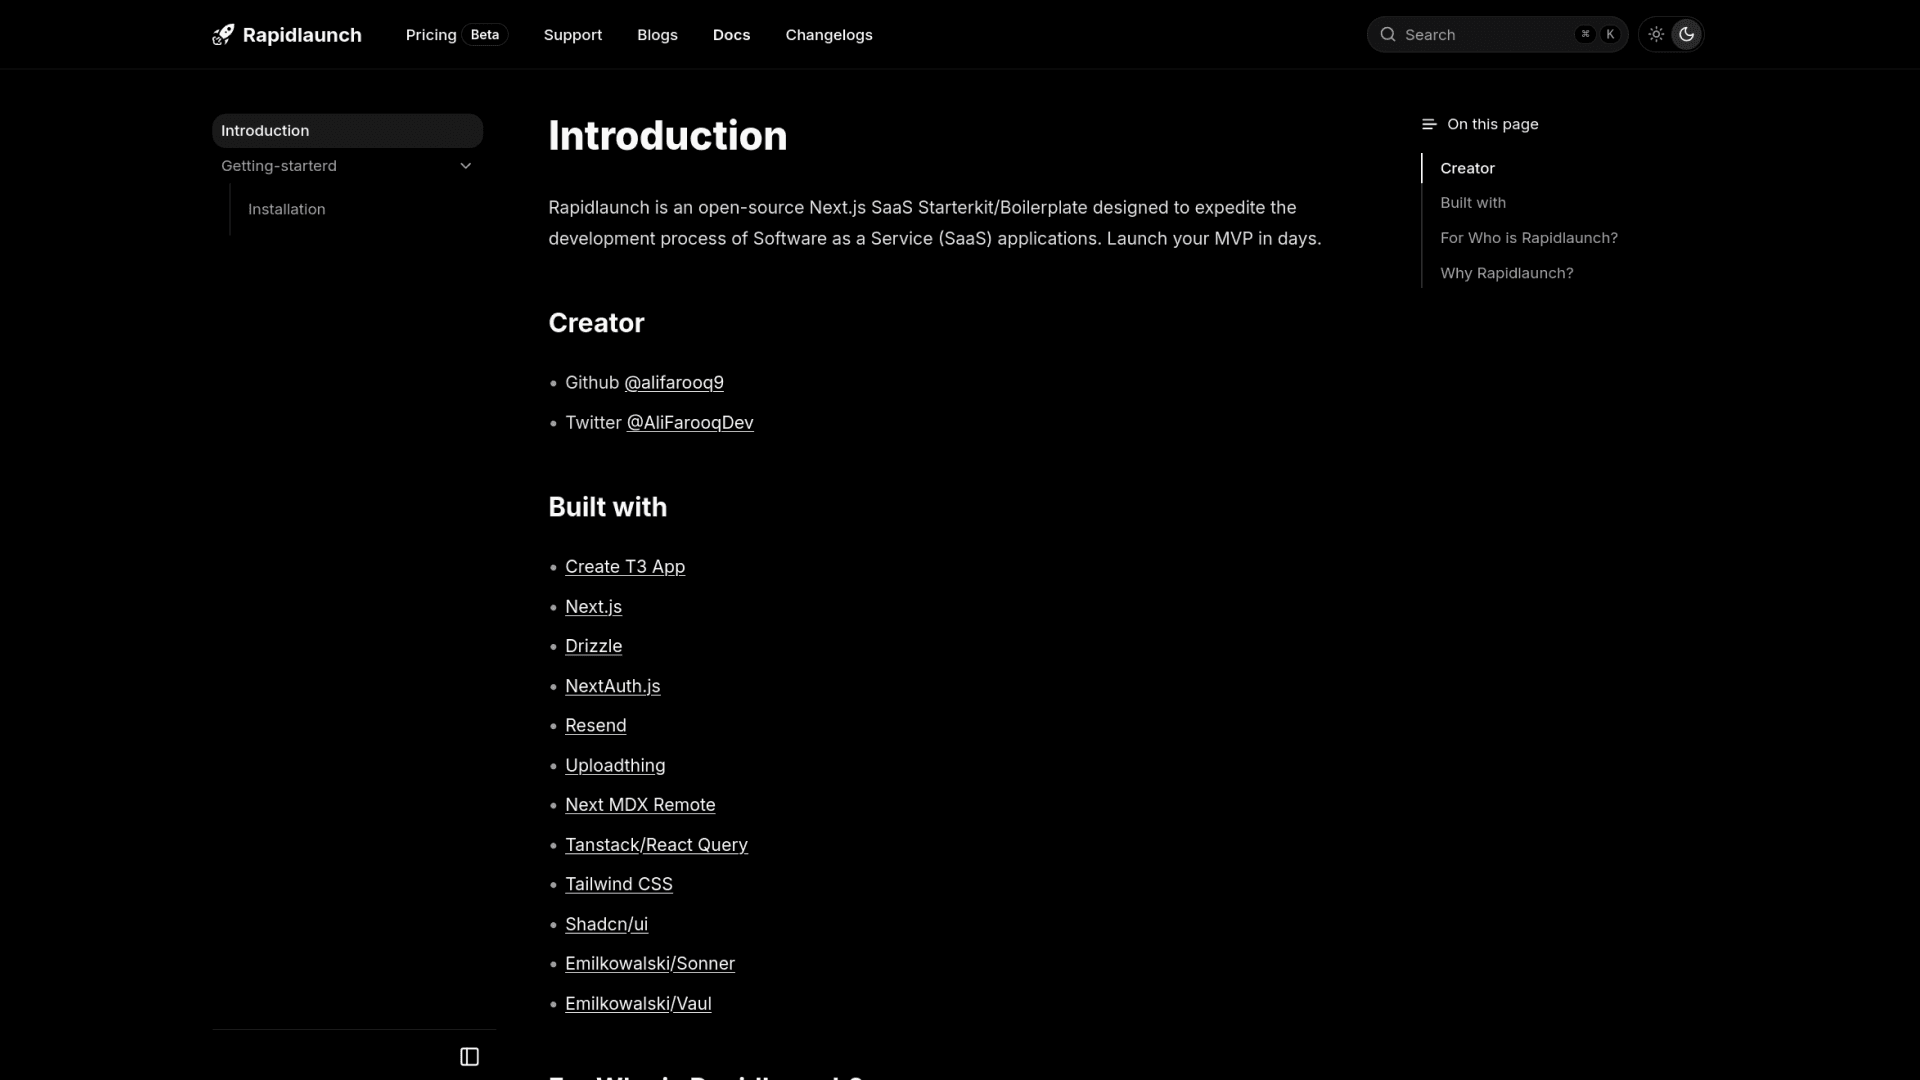Select Installation in the sidebar
This screenshot has width=1920, height=1080.
tap(287, 209)
